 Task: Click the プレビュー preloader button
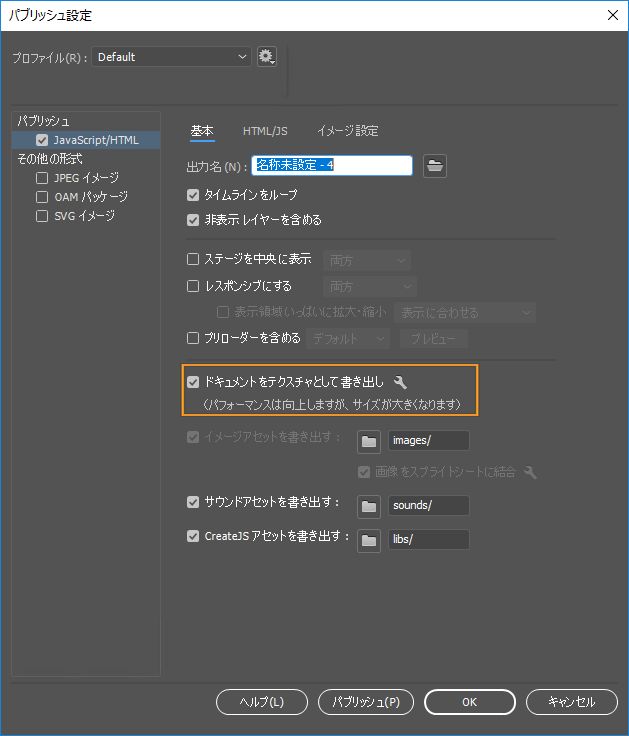coord(434,338)
